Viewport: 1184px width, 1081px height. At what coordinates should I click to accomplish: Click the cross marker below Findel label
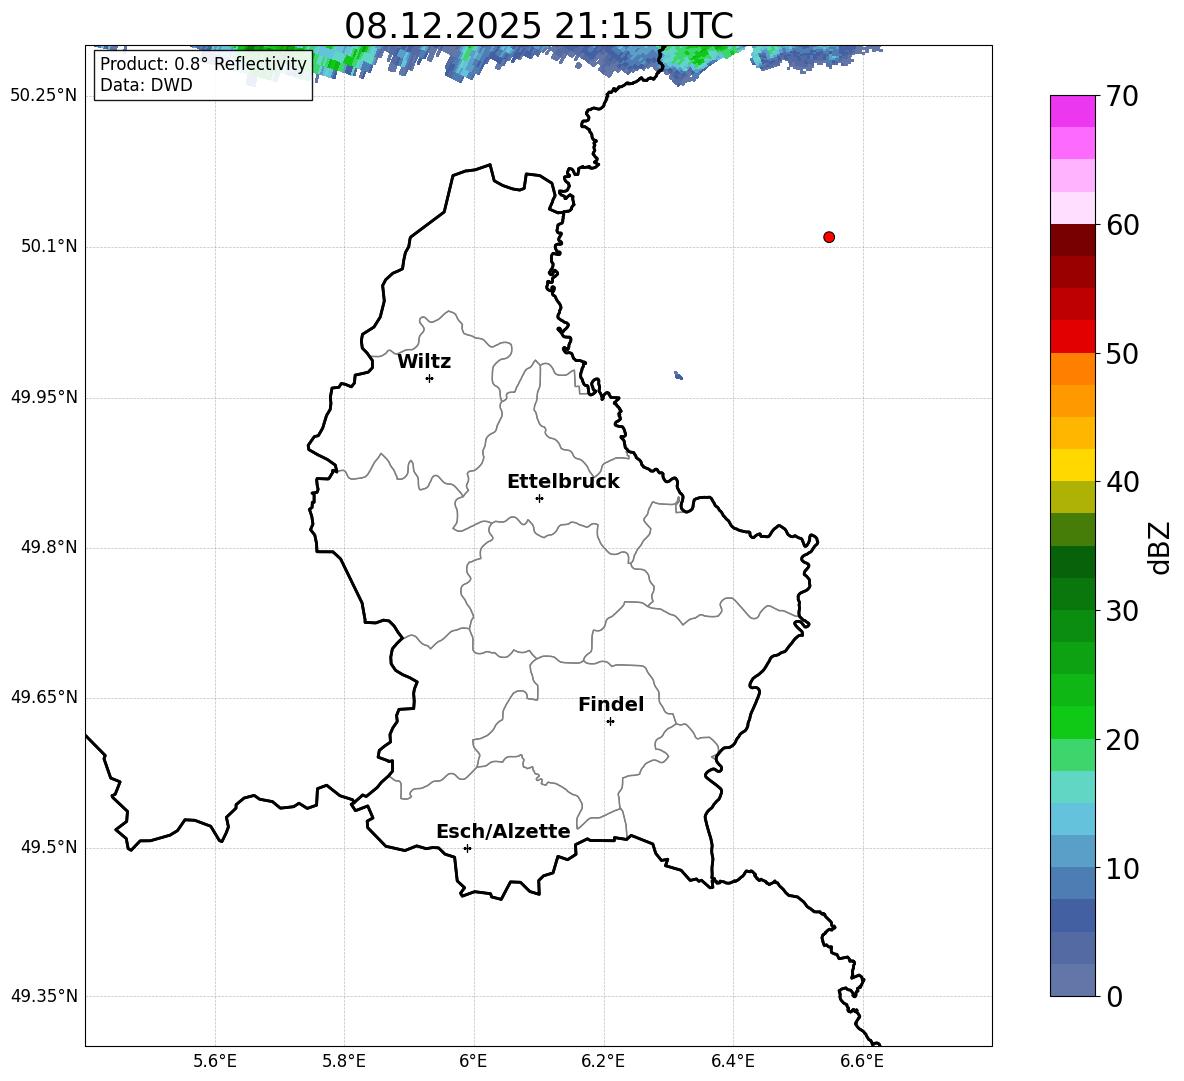point(610,721)
